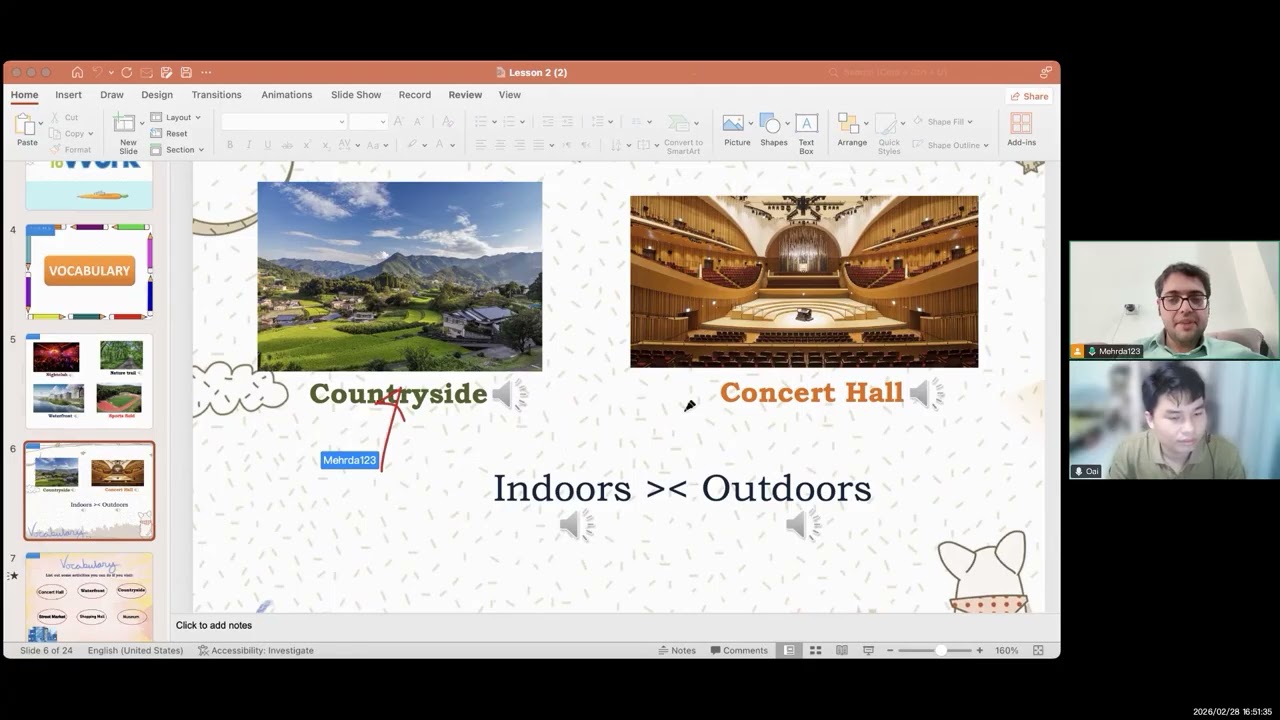
Task: Expand the Copy dropdown arrow
Action: point(90,133)
